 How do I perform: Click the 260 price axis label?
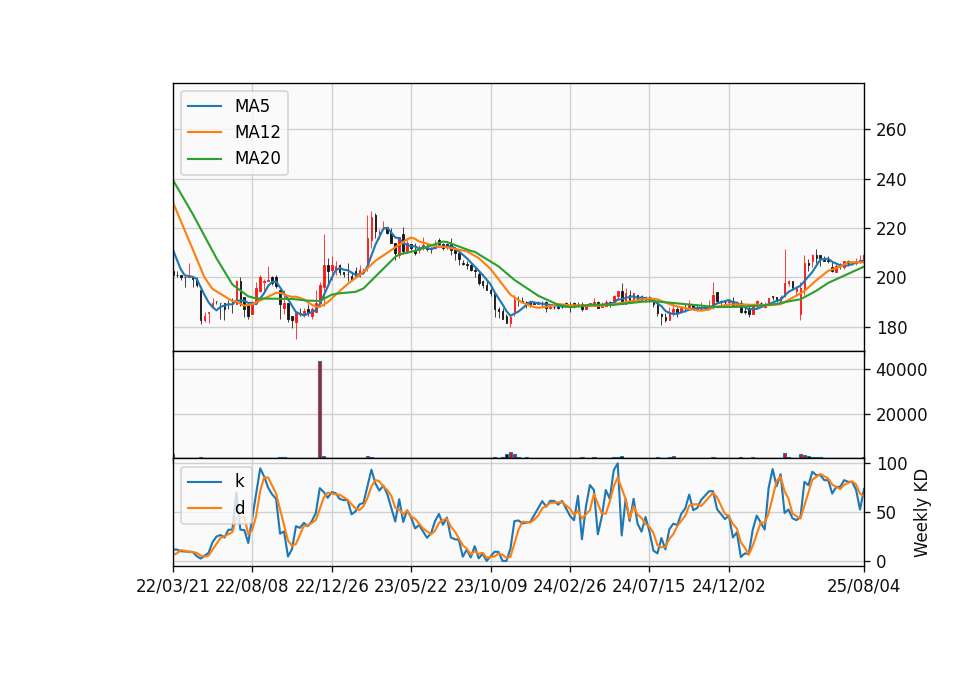[x=891, y=130]
